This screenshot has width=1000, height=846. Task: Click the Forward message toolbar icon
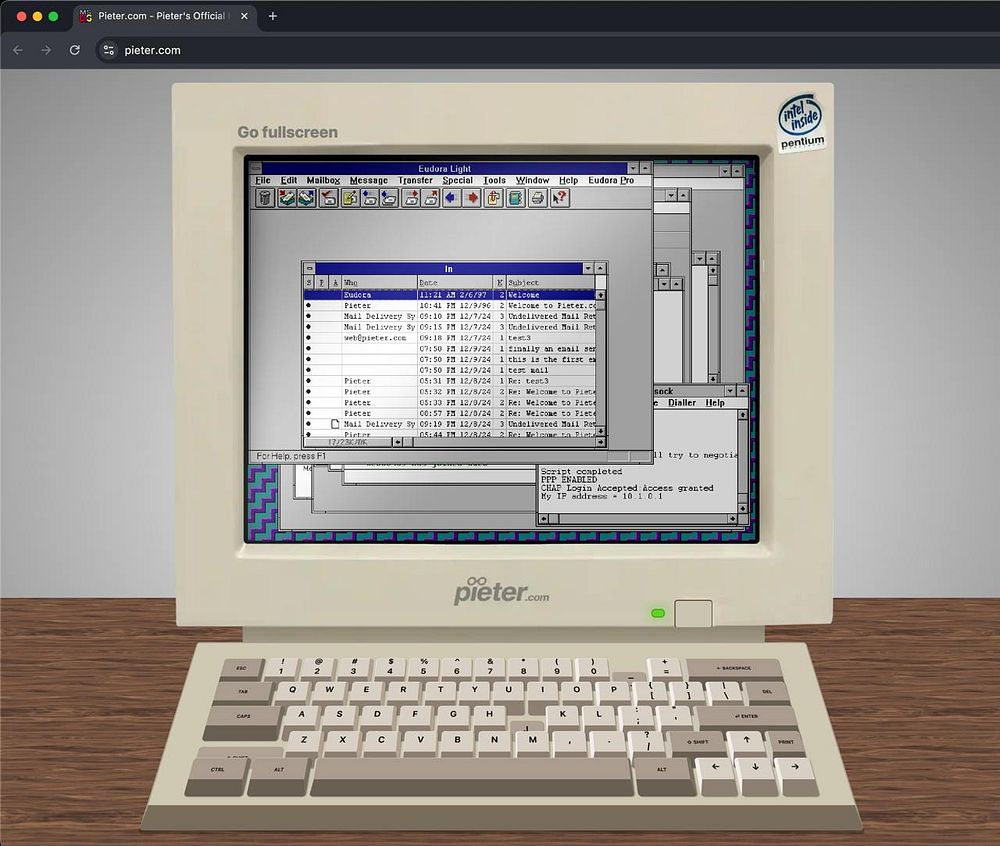coord(411,198)
